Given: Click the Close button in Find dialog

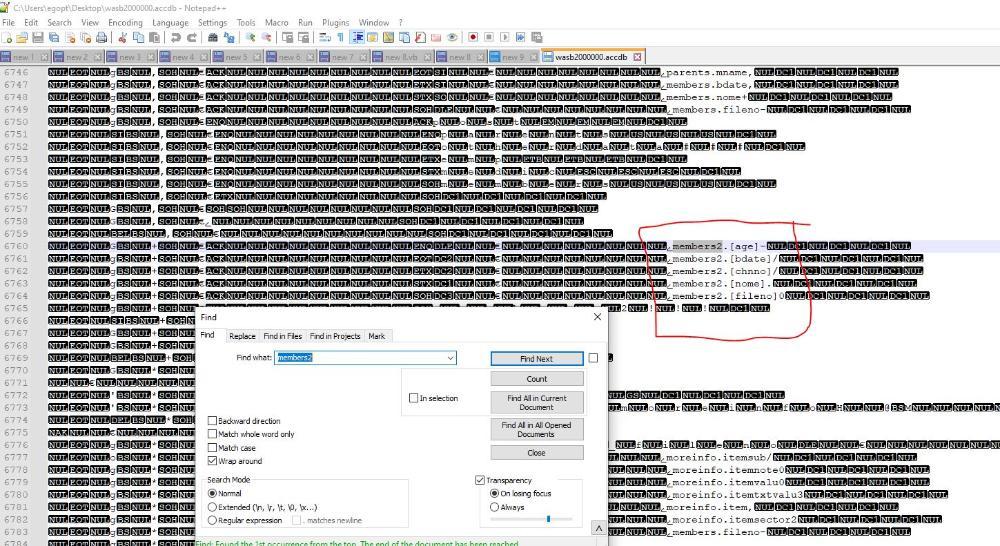Looking at the screenshot, I should 536,453.
